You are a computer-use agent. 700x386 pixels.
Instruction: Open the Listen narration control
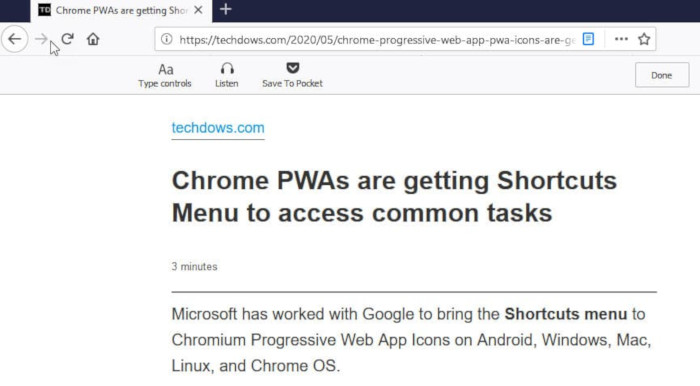(227, 75)
